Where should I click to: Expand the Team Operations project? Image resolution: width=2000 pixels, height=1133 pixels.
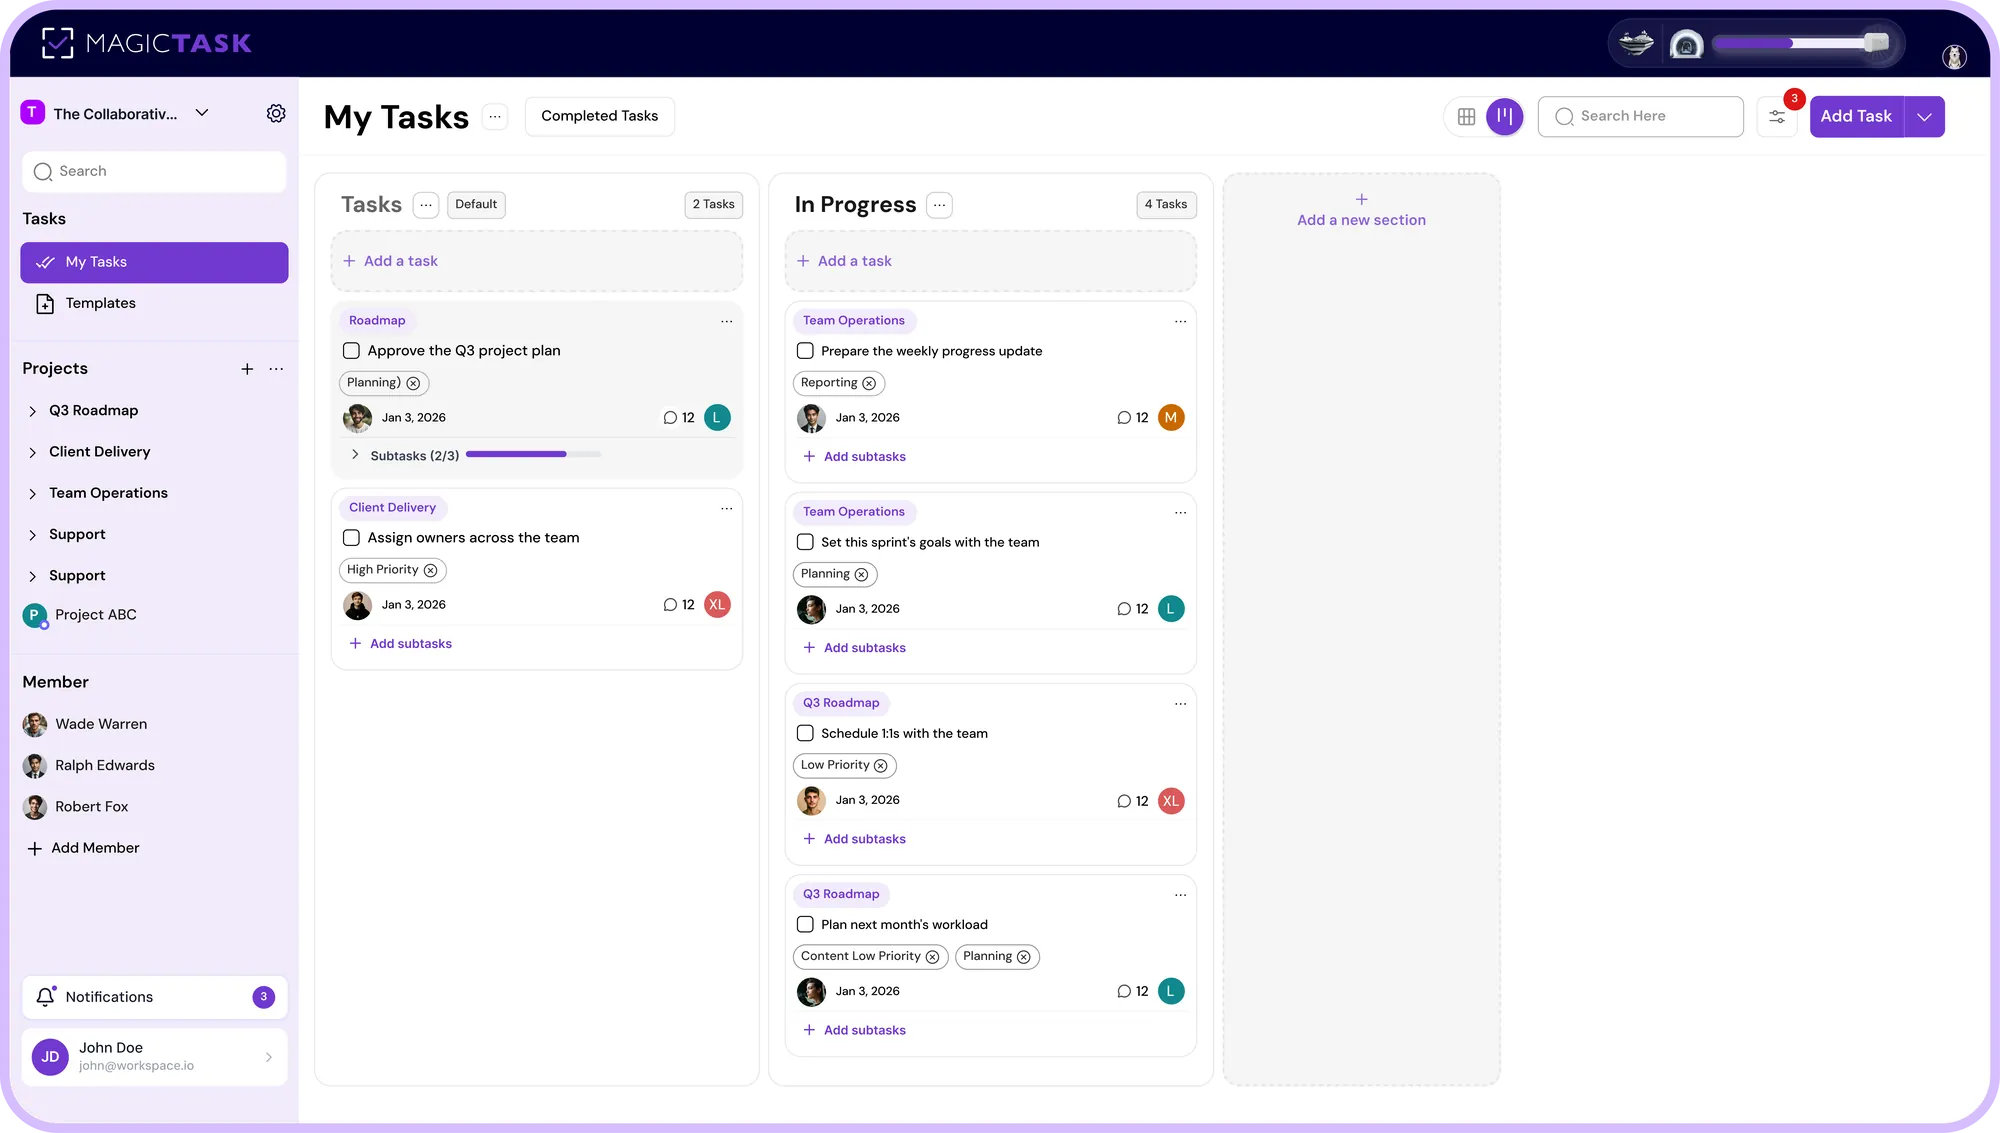32,494
